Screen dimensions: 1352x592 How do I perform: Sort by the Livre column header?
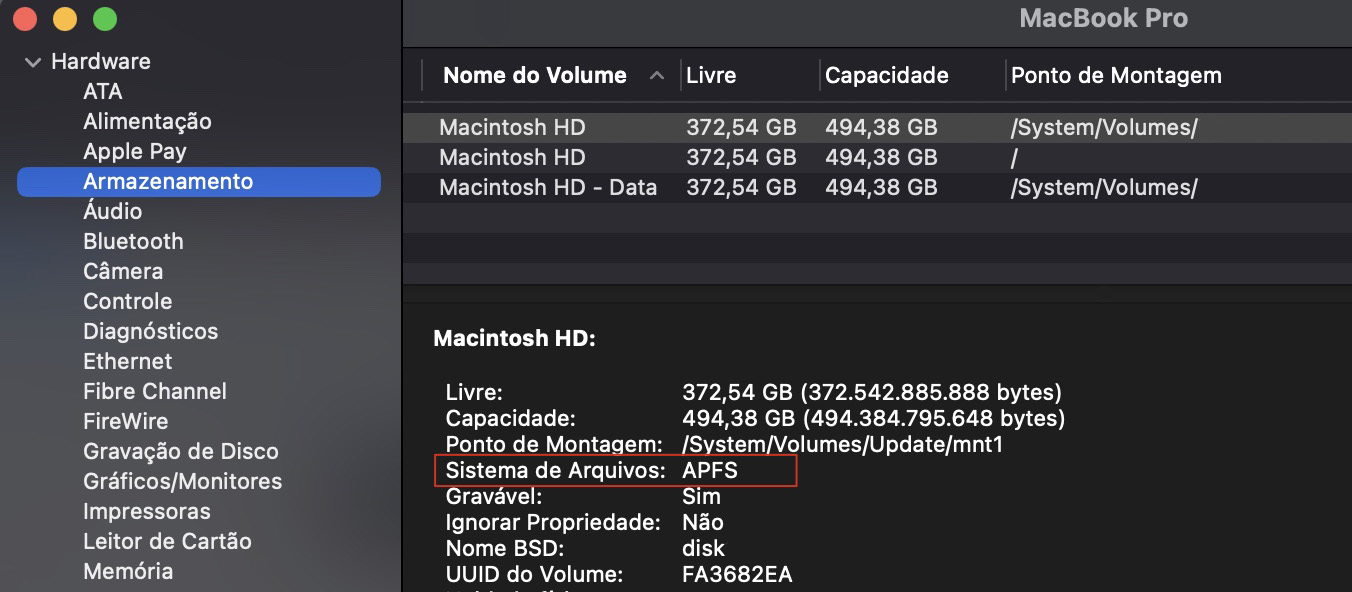pyautogui.click(x=711, y=75)
